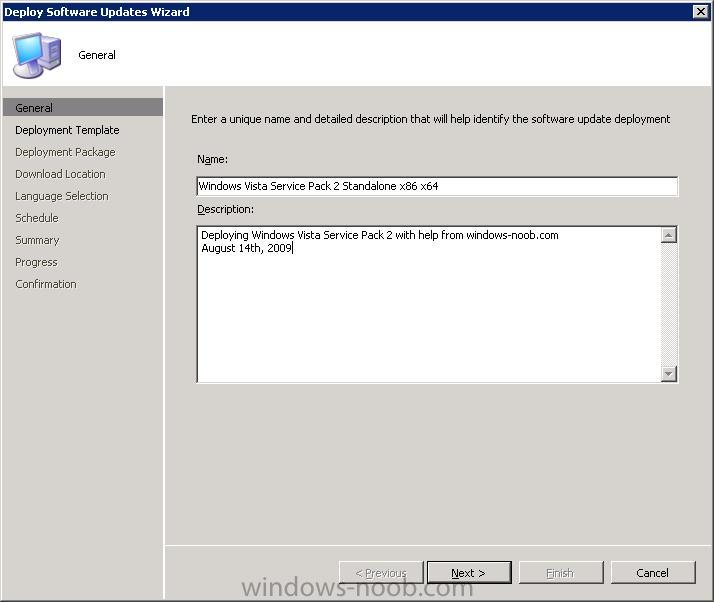Click the instruction text about unique name

(x=430, y=119)
